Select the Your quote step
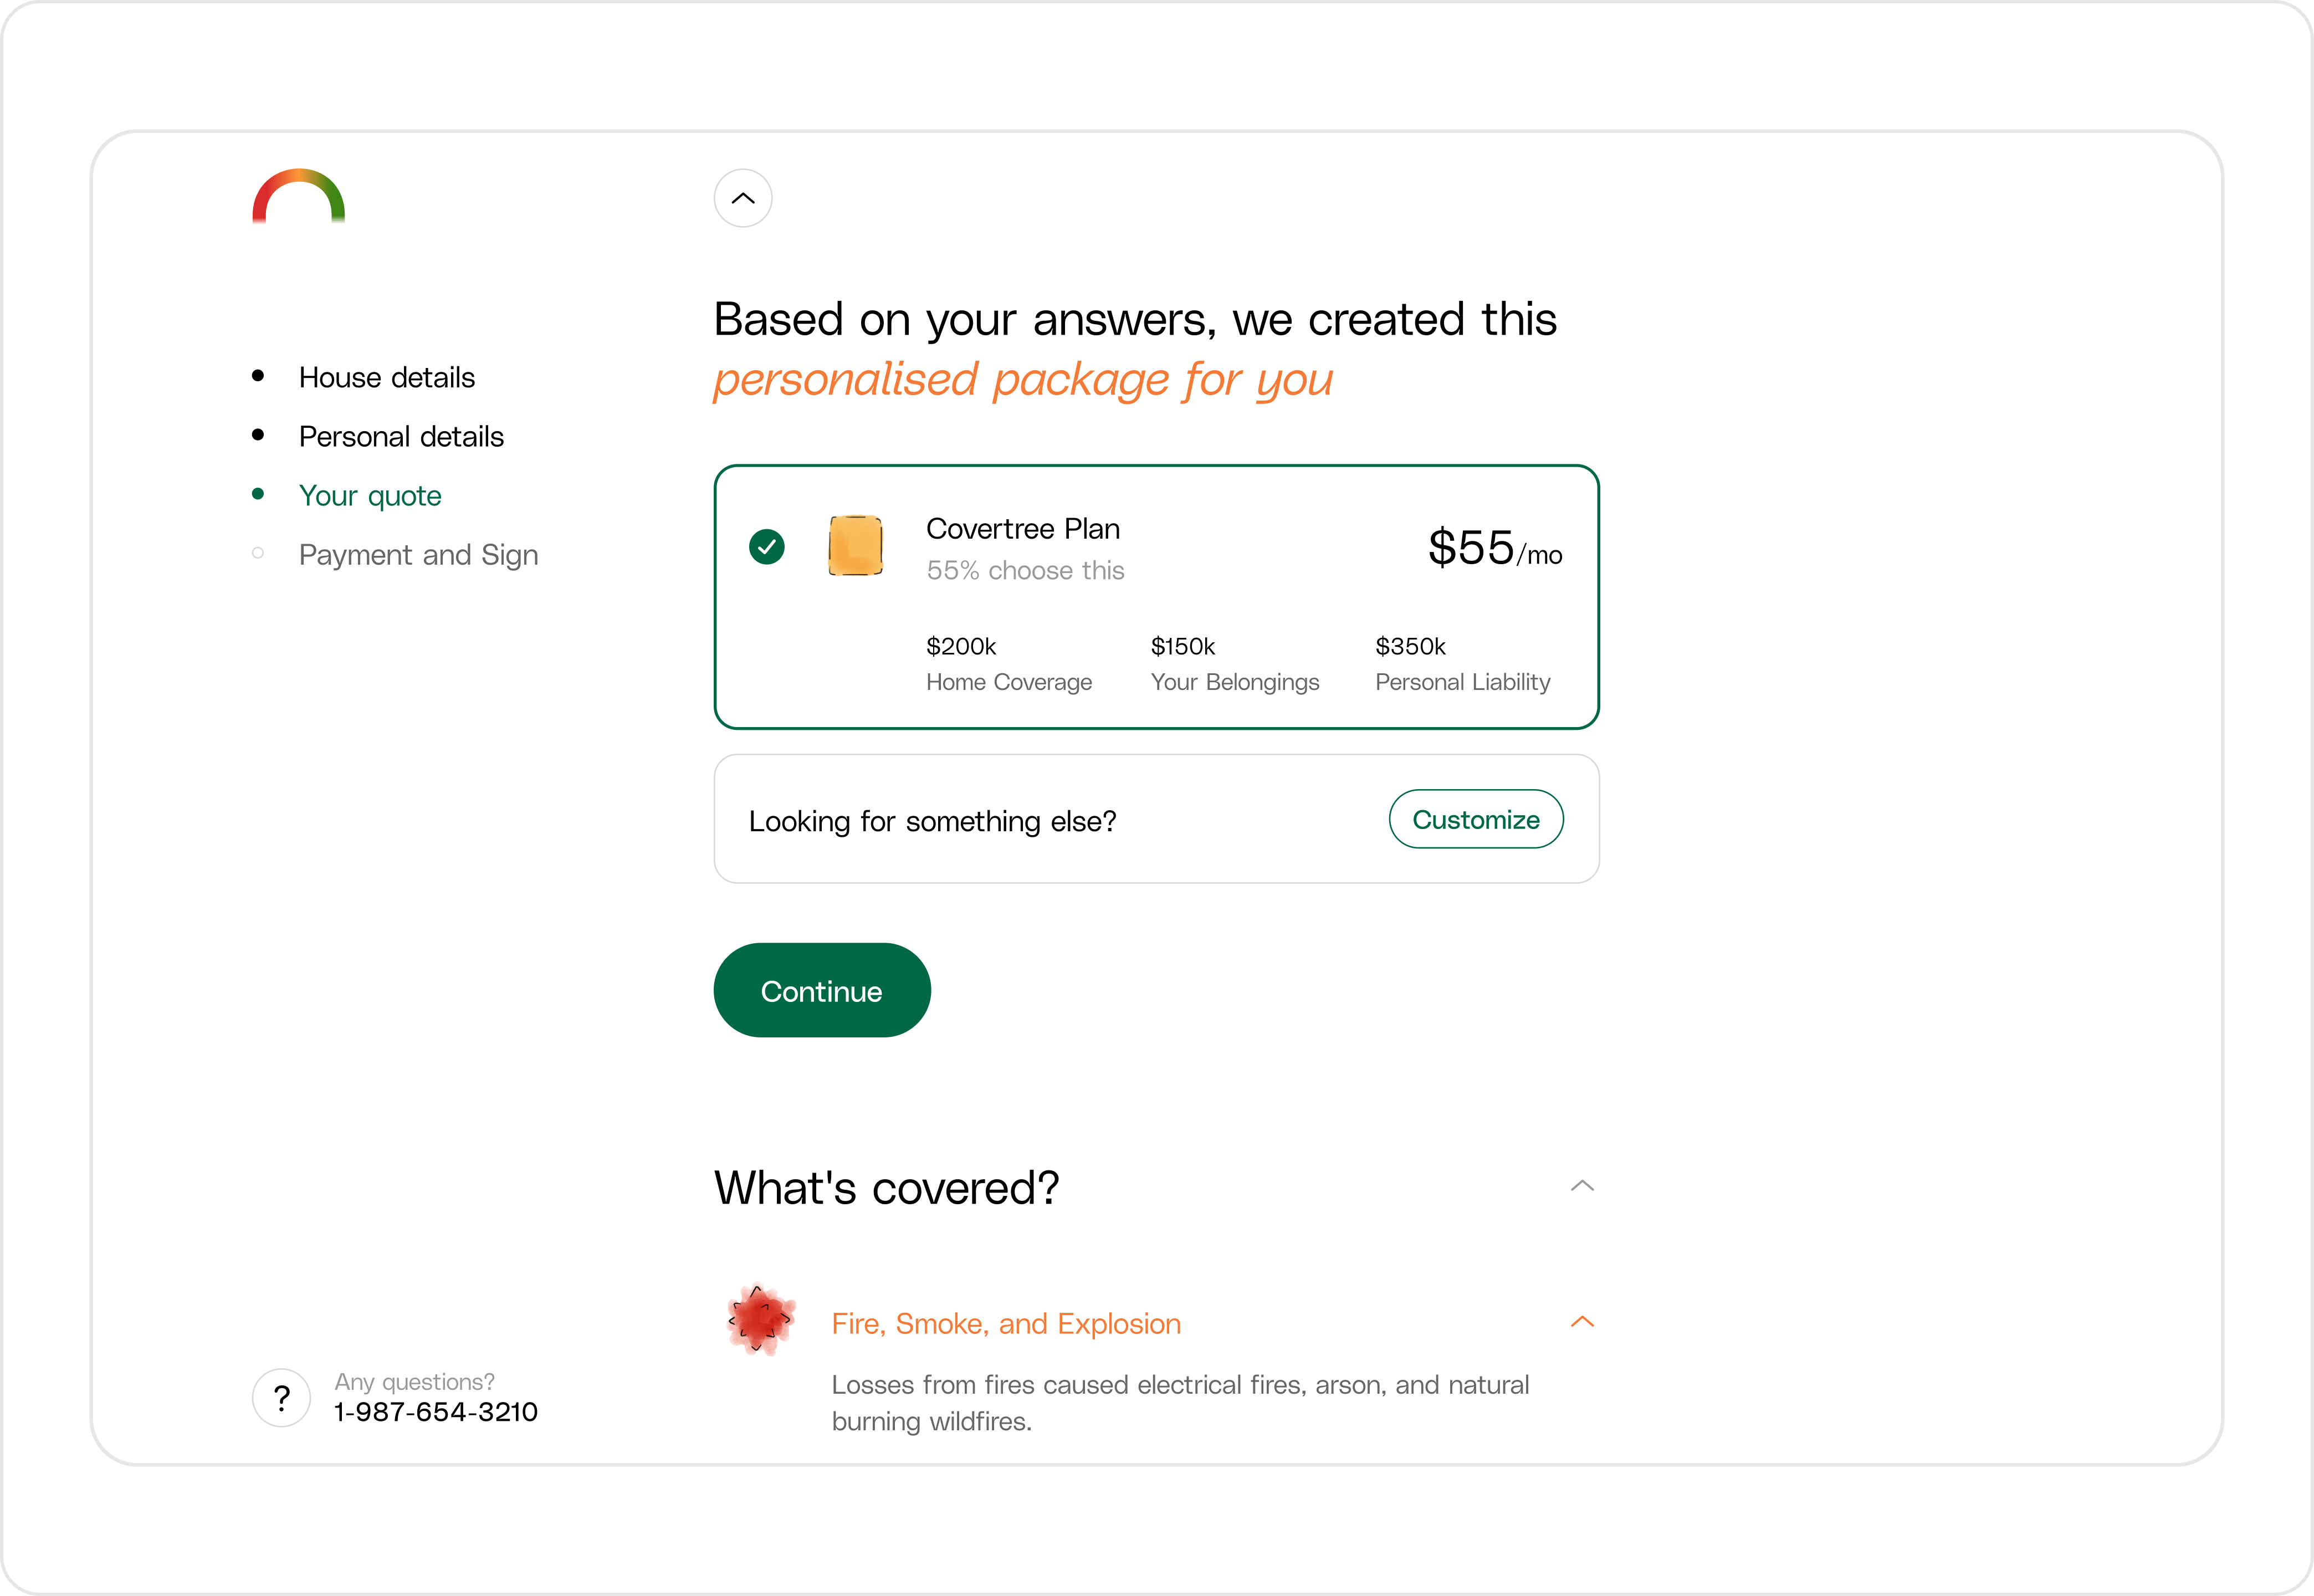The height and width of the screenshot is (1596, 2314). pyautogui.click(x=370, y=496)
